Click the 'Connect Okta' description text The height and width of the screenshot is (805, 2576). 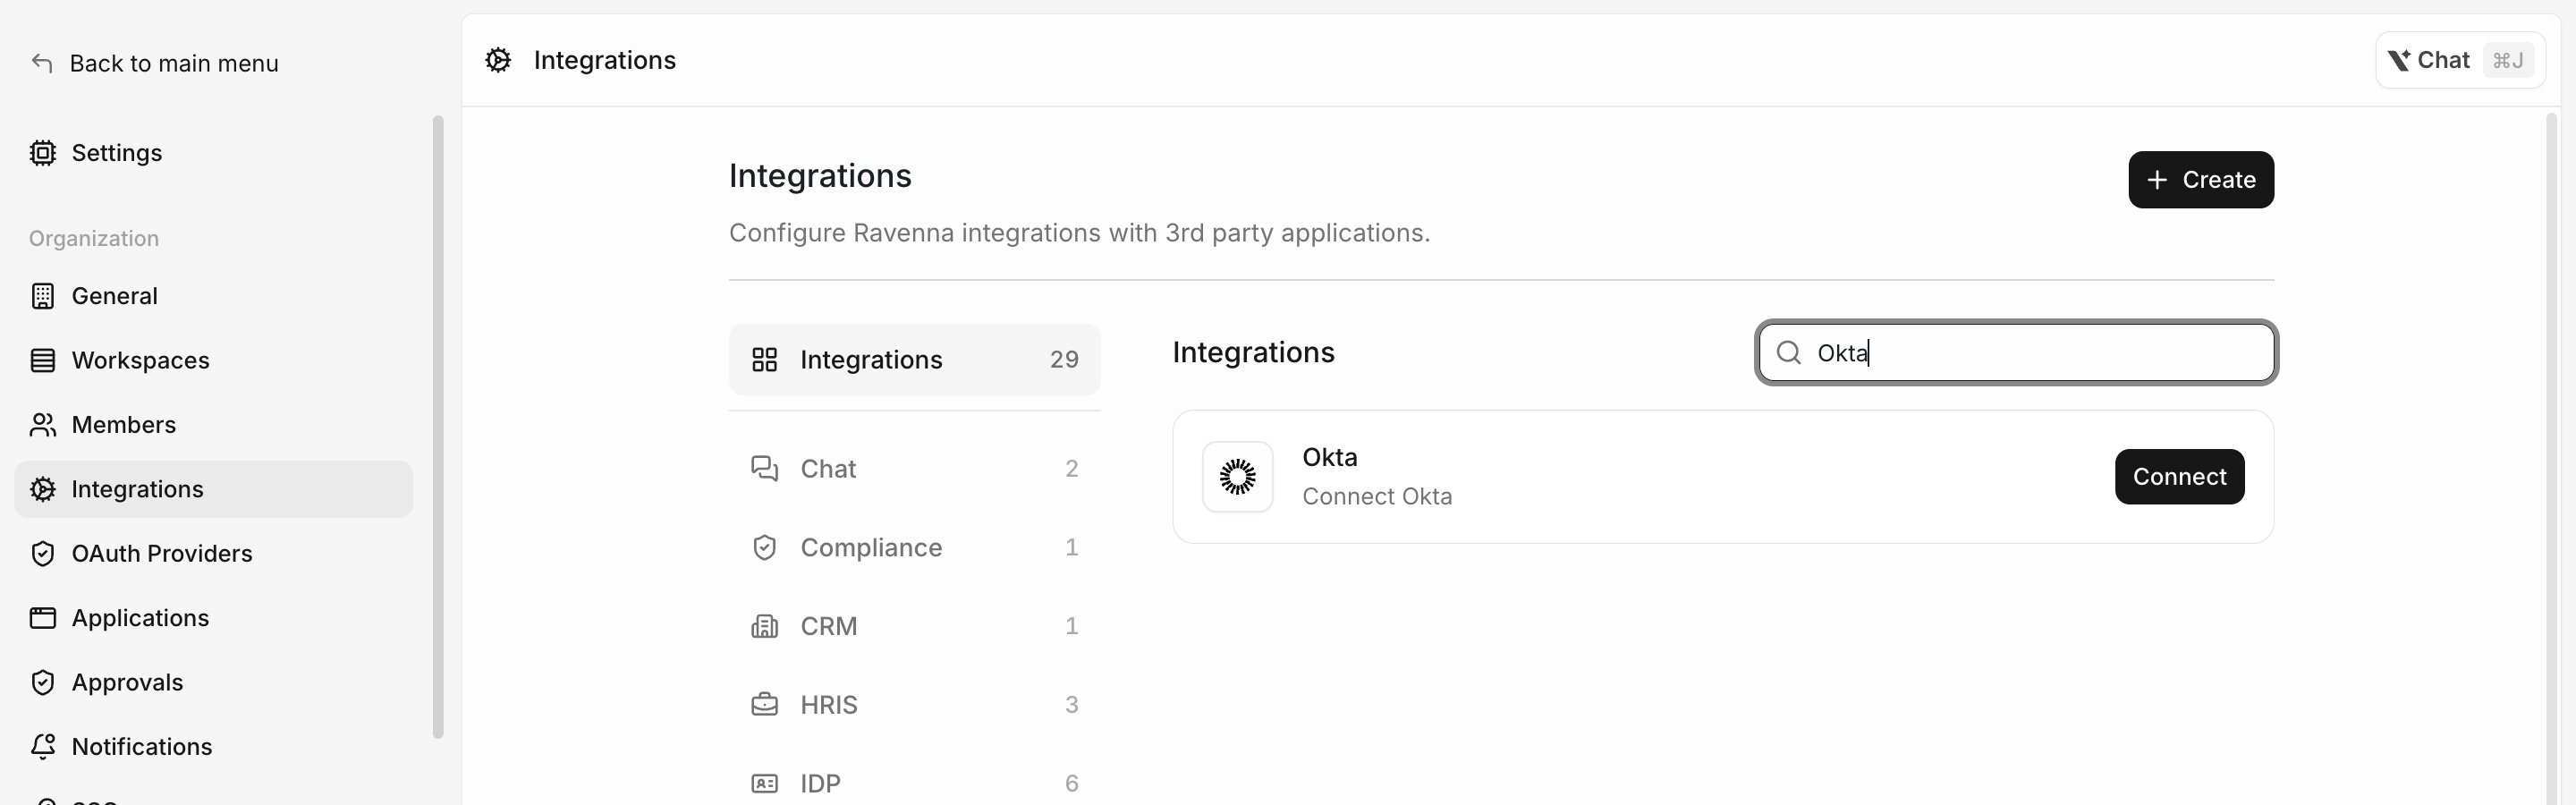[1377, 497]
